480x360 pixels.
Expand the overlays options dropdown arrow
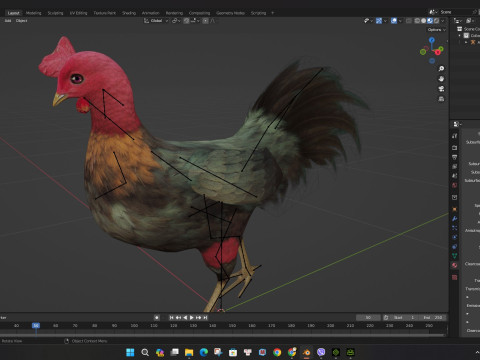(400, 21)
